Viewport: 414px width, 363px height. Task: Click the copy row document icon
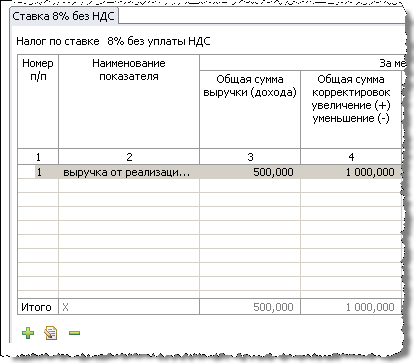(51, 333)
